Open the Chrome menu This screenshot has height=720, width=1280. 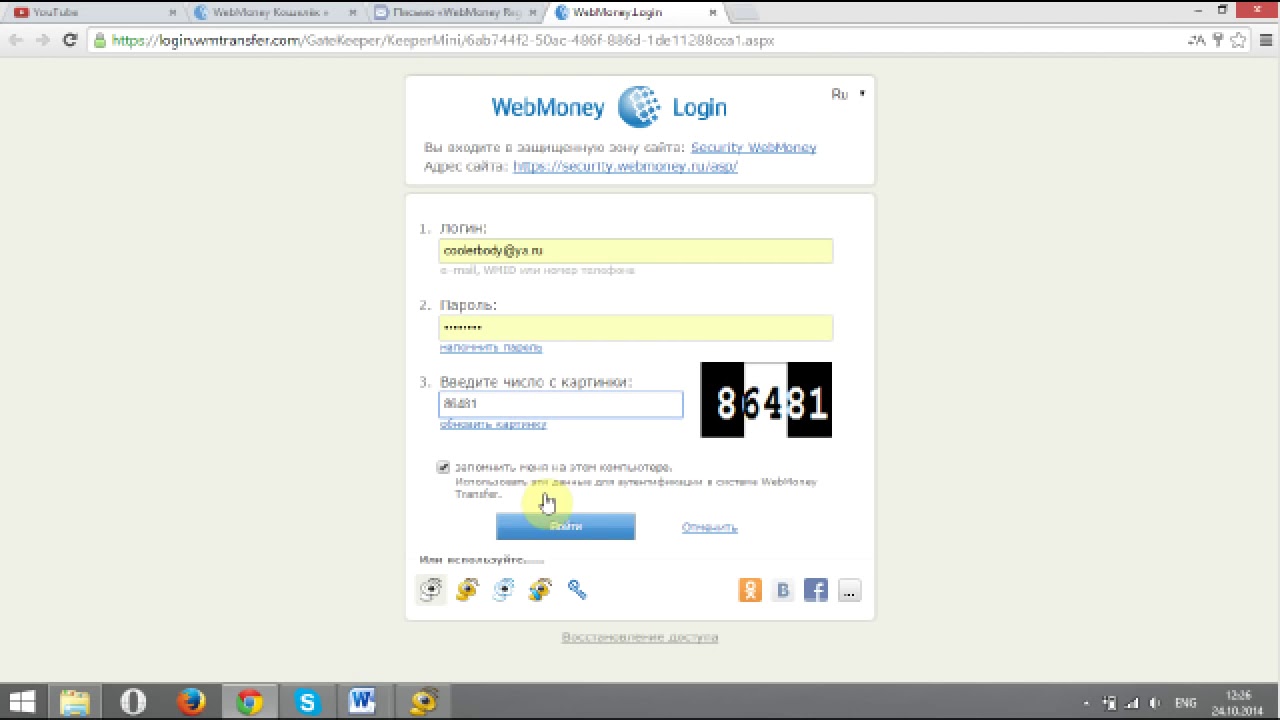coord(1264,40)
